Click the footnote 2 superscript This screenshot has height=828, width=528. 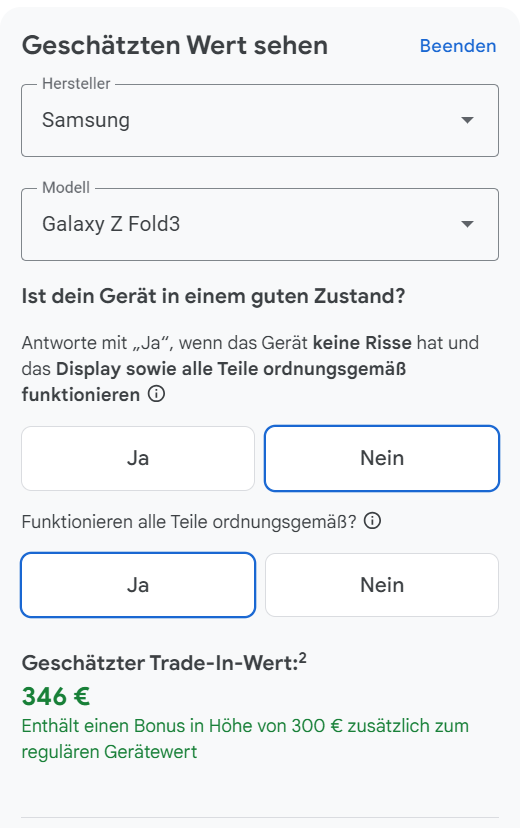tap(303, 658)
